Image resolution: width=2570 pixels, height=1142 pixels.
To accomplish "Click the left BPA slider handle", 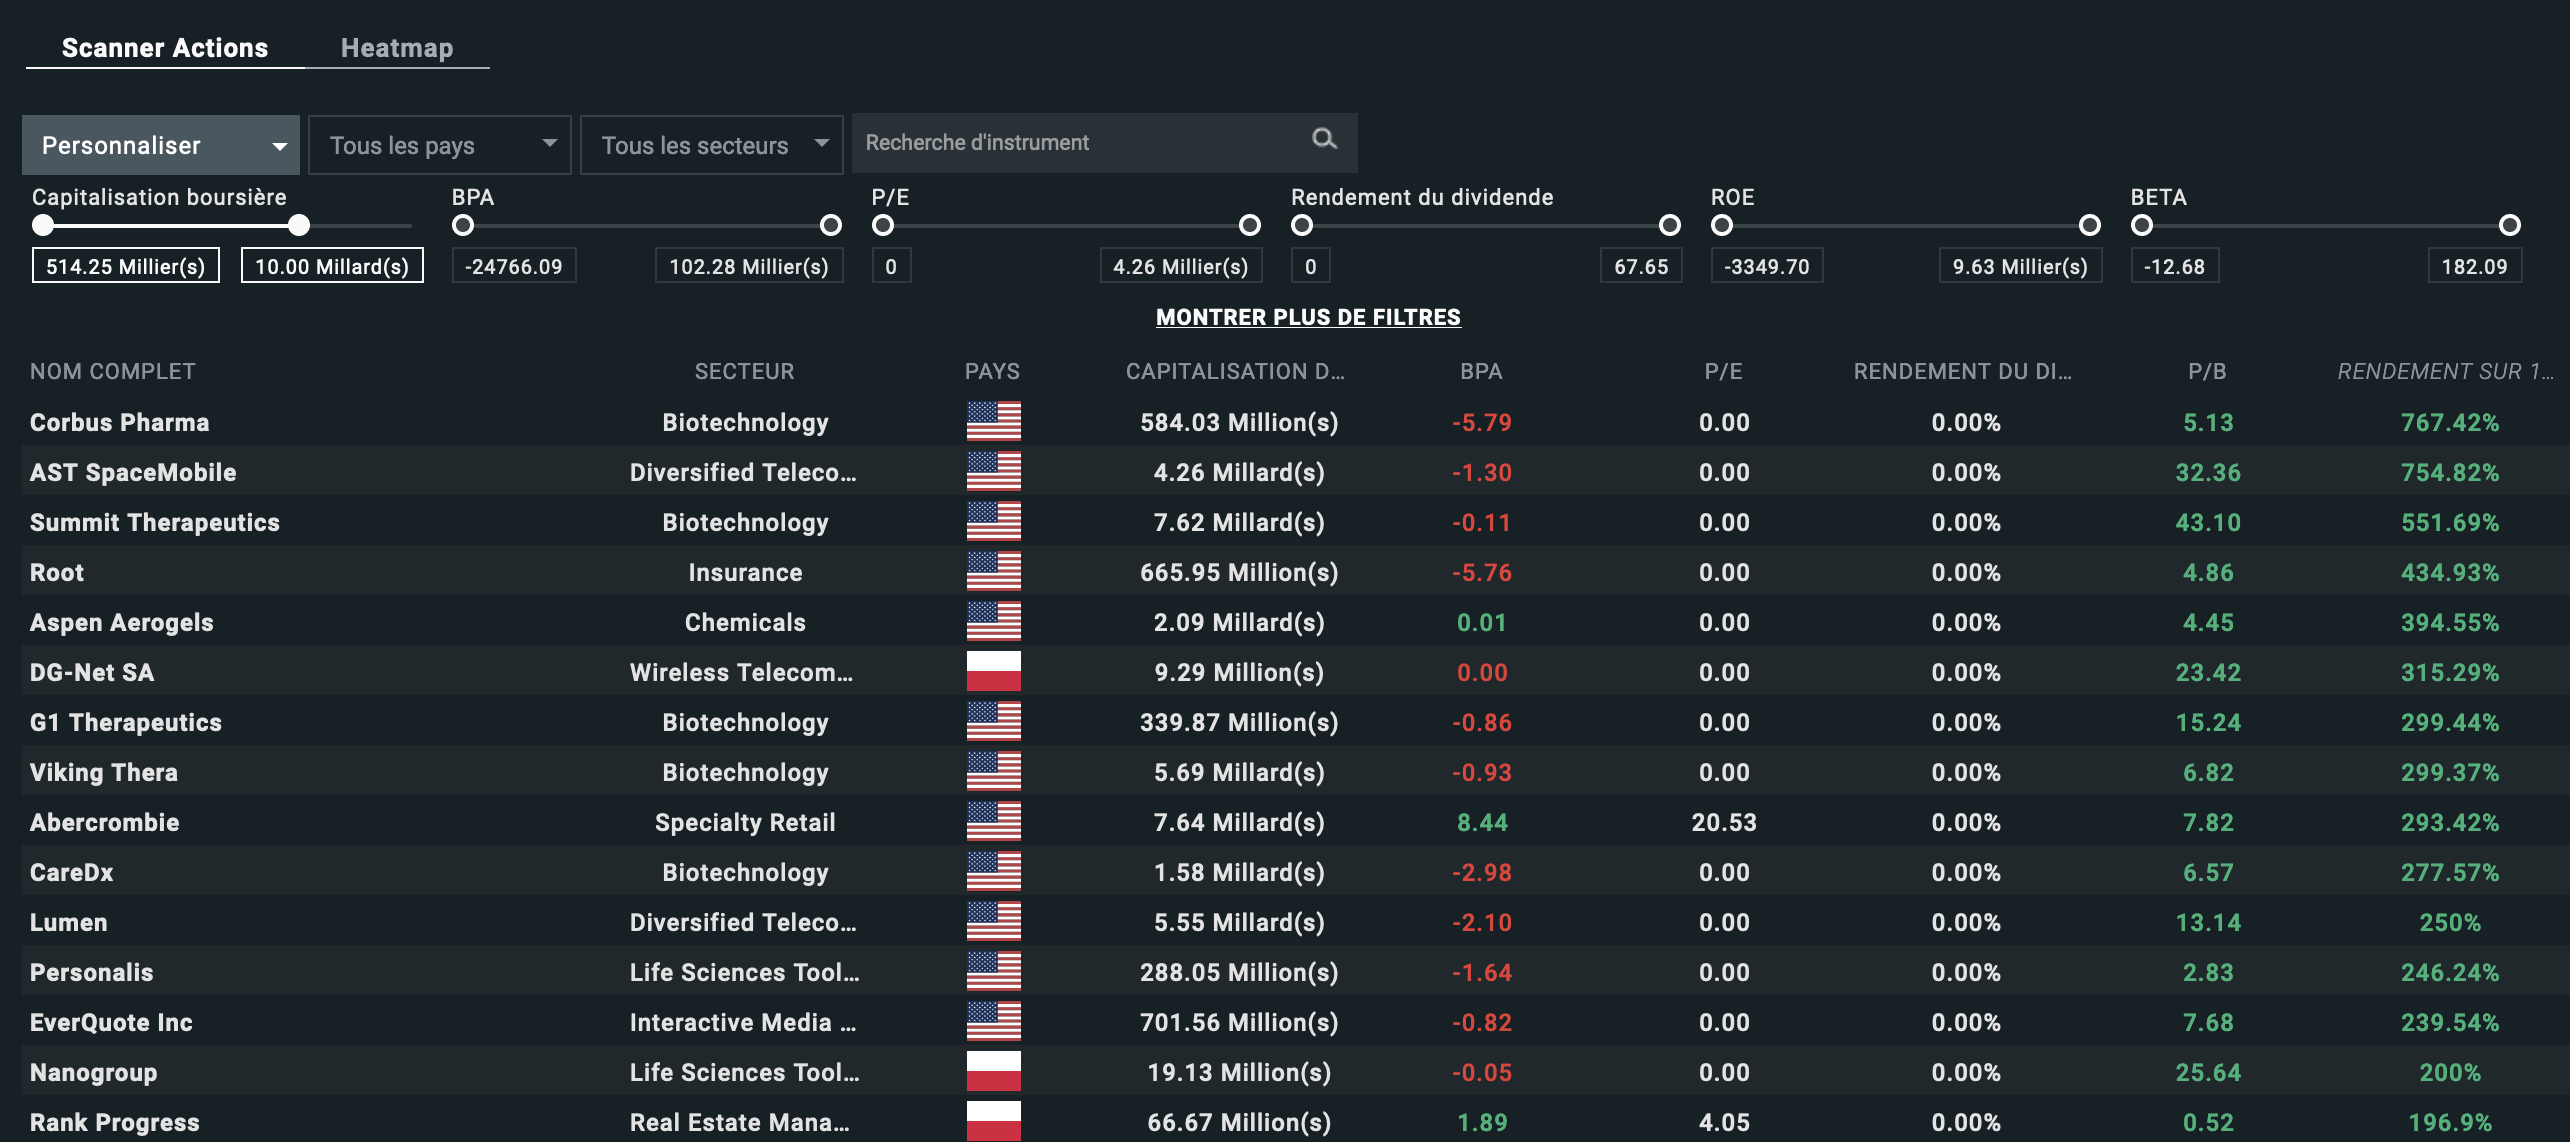I will tap(463, 225).
